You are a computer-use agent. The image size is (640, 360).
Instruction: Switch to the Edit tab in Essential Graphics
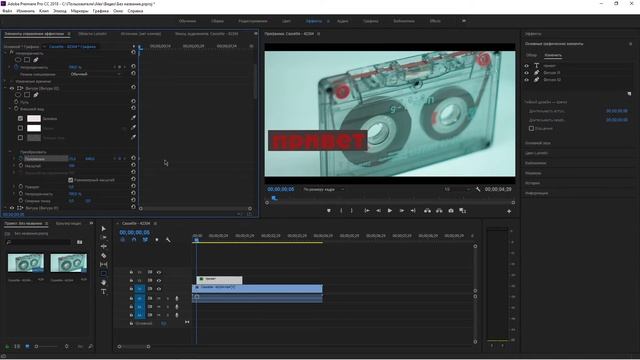tap(553, 55)
